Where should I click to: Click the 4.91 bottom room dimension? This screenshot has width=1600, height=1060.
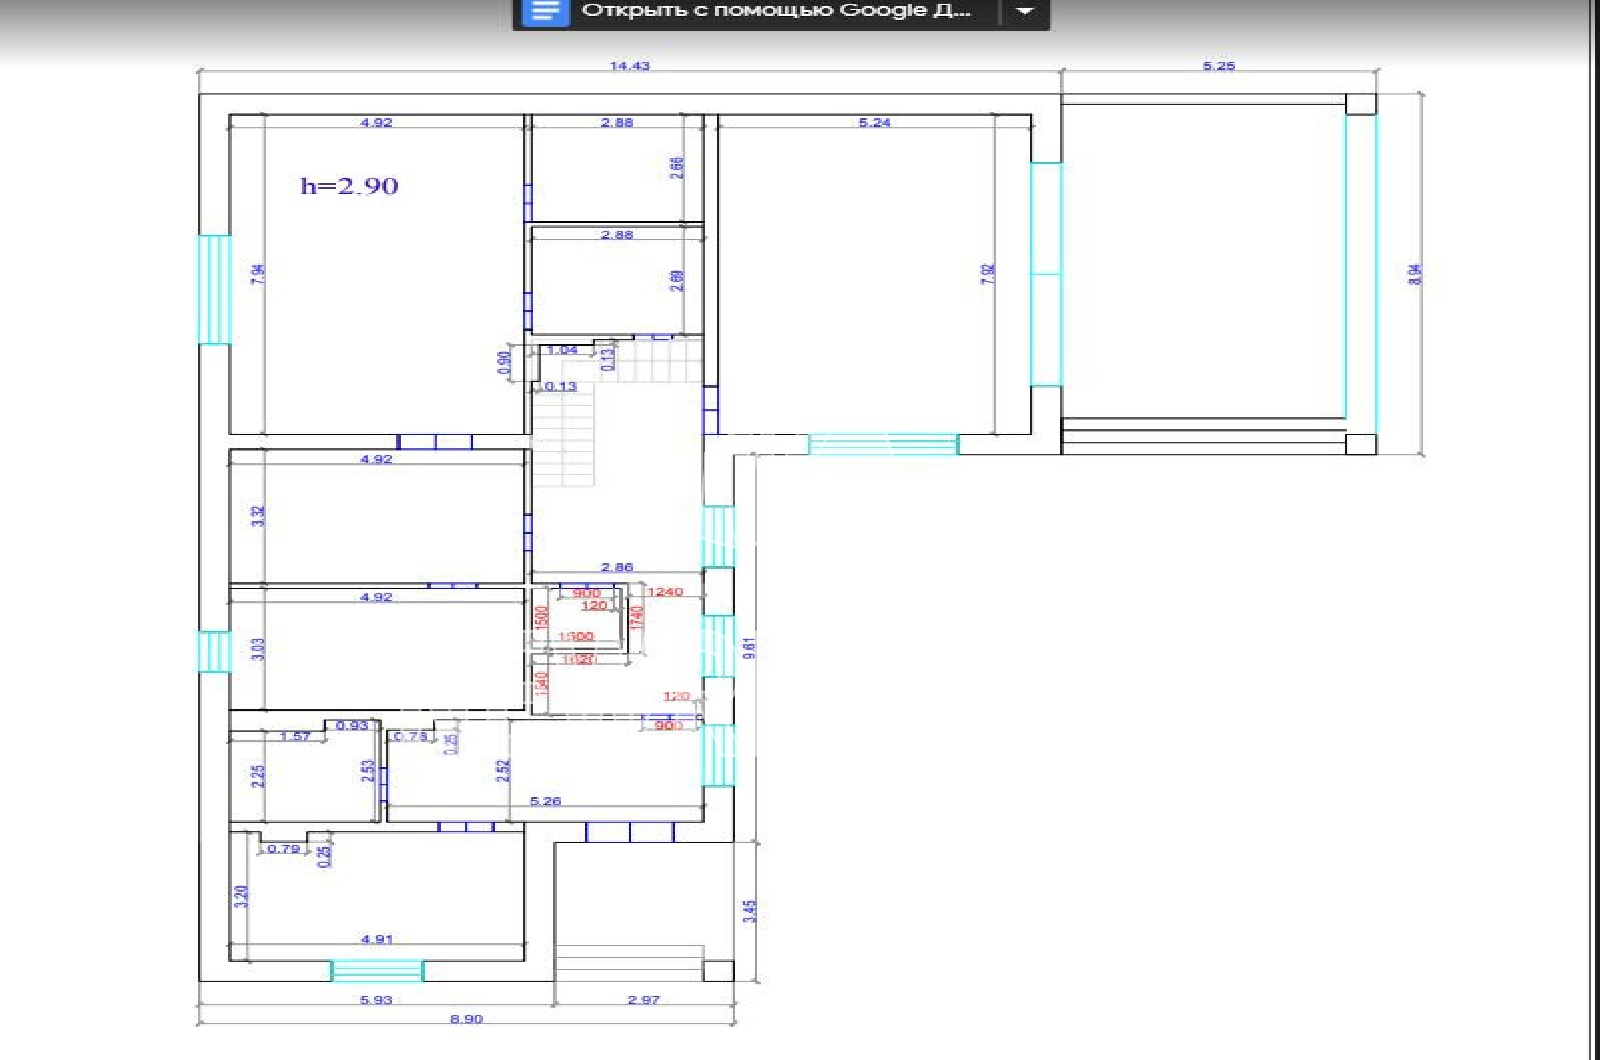pyautogui.click(x=377, y=939)
